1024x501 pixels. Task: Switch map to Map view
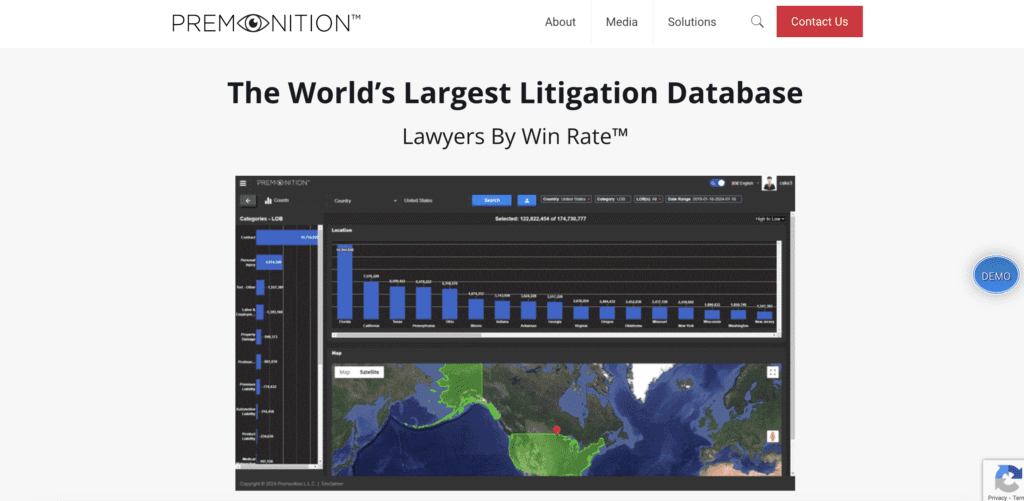(345, 372)
